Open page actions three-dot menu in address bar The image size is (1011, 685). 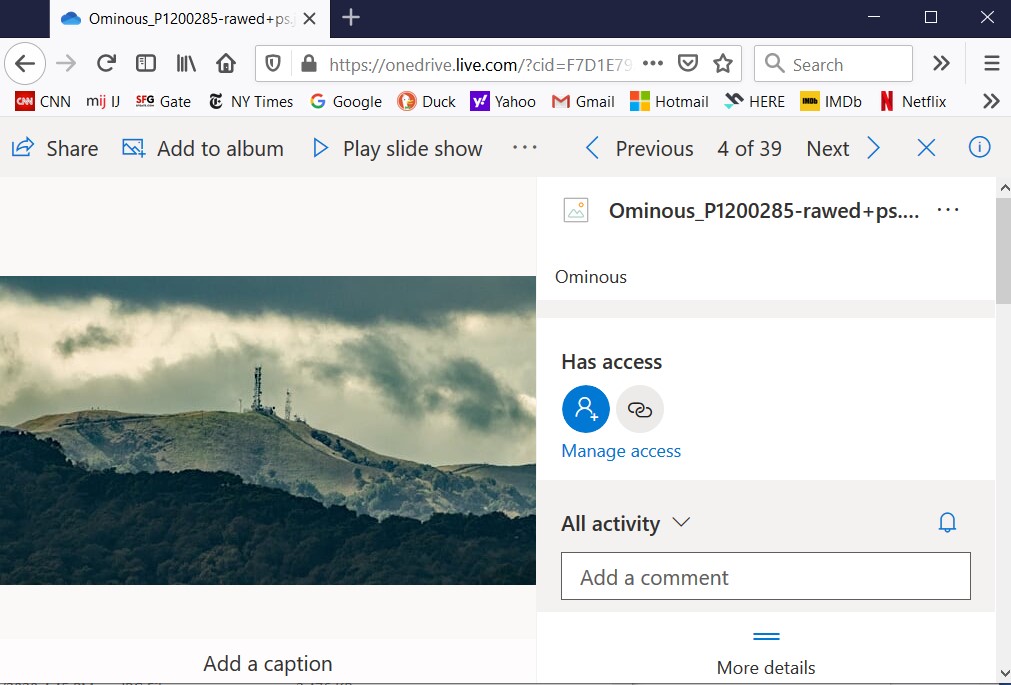click(653, 63)
